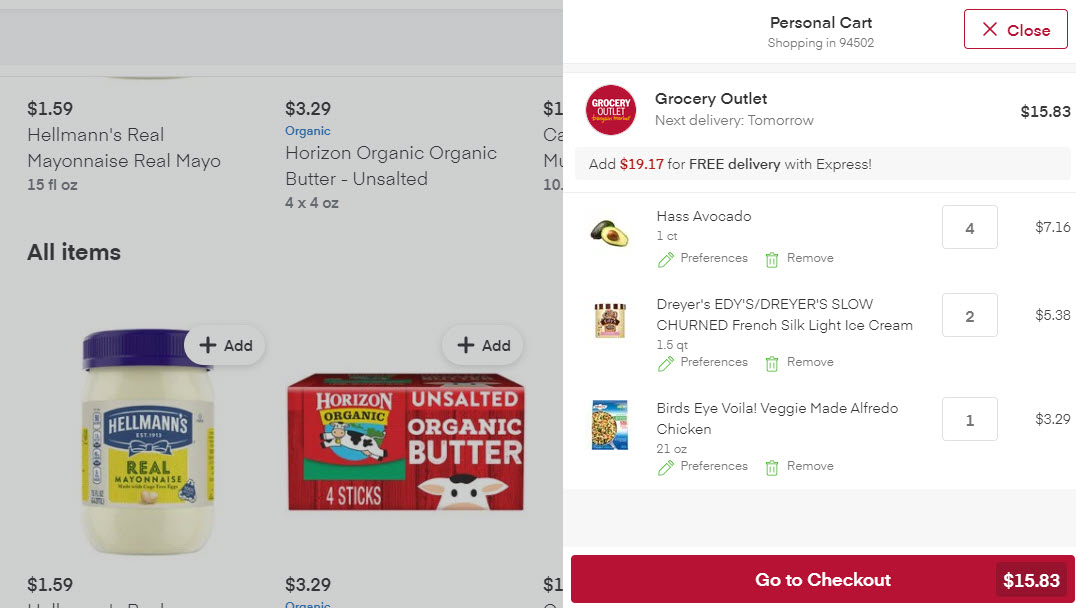Click trash icon to remove Dreyer's ice cream
Image resolution: width=1076 pixels, height=608 pixels.
click(772, 363)
